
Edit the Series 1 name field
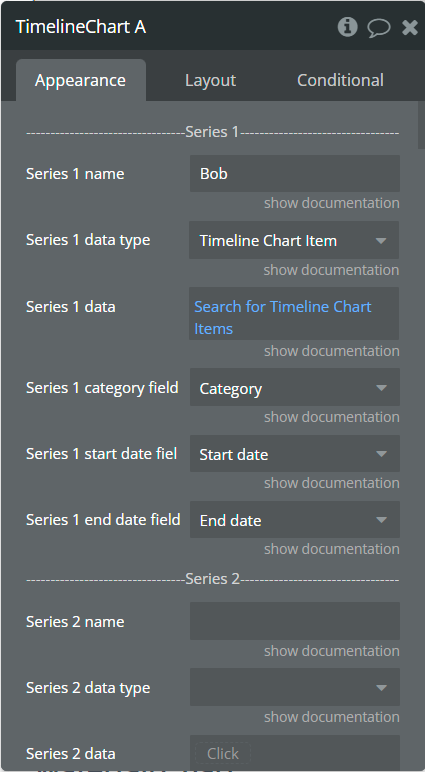[294, 173]
